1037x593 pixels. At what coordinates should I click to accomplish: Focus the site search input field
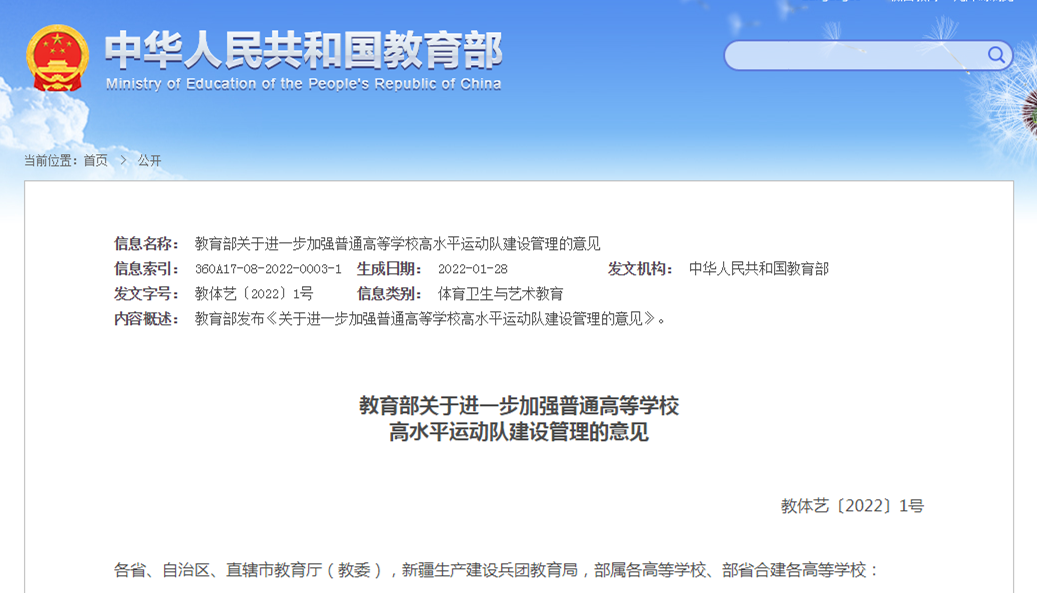coord(868,56)
